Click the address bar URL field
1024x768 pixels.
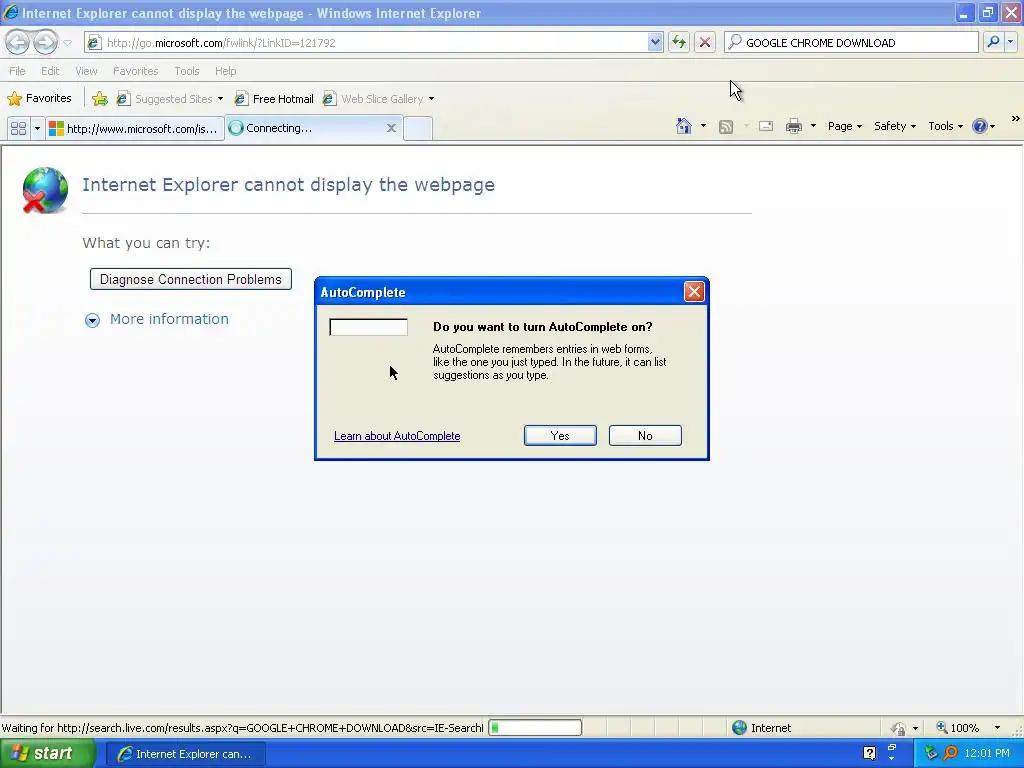[x=366, y=42]
